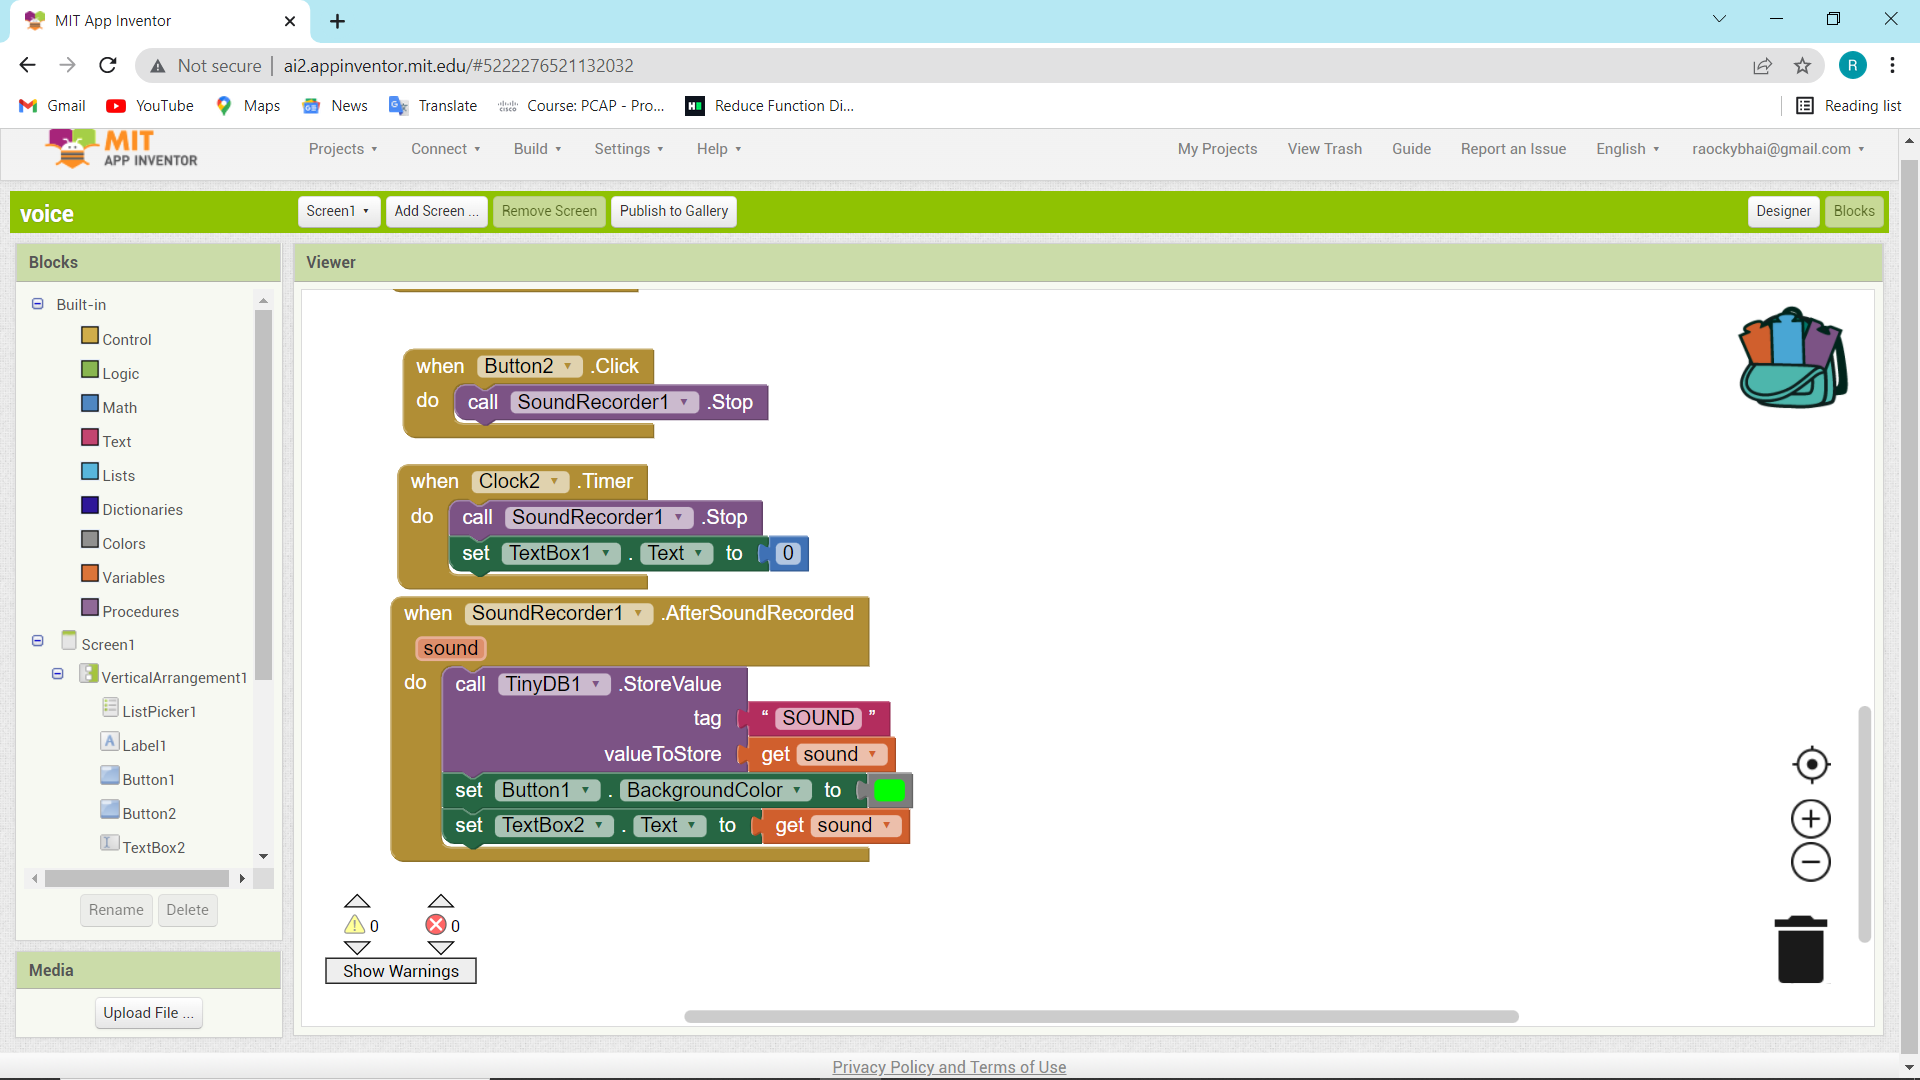This screenshot has width=1920, height=1080.
Task: Click the View Trash link
Action: (1325, 149)
